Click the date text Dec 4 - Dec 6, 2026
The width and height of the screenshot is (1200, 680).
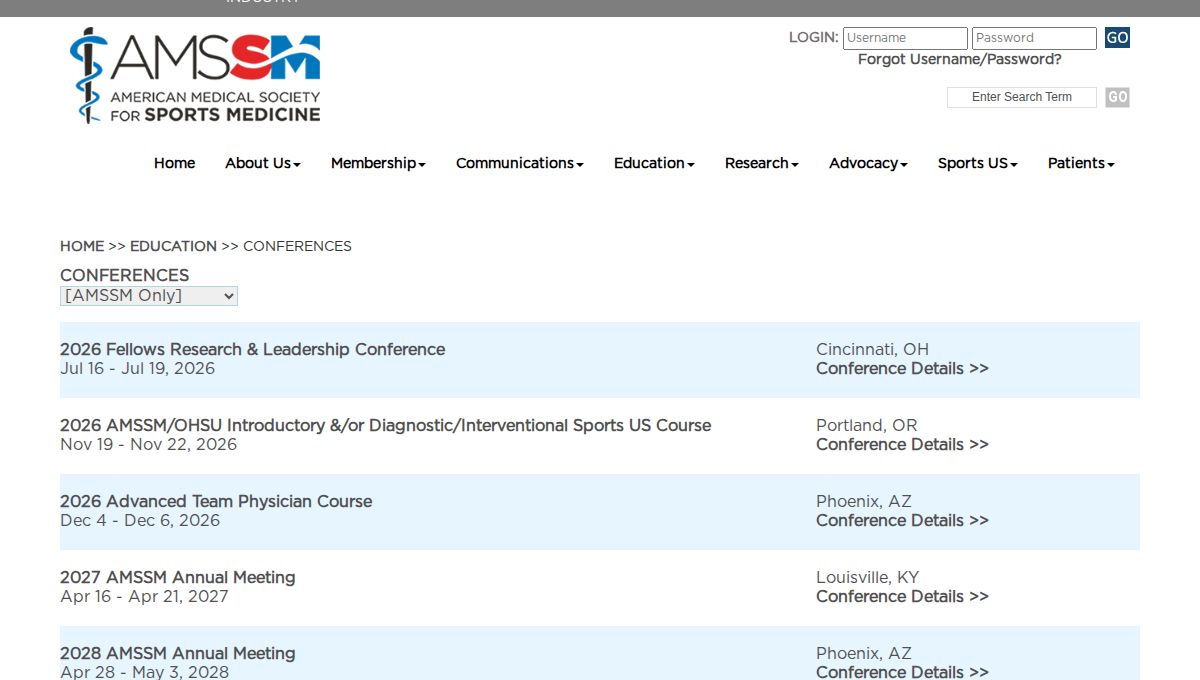coord(140,520)
